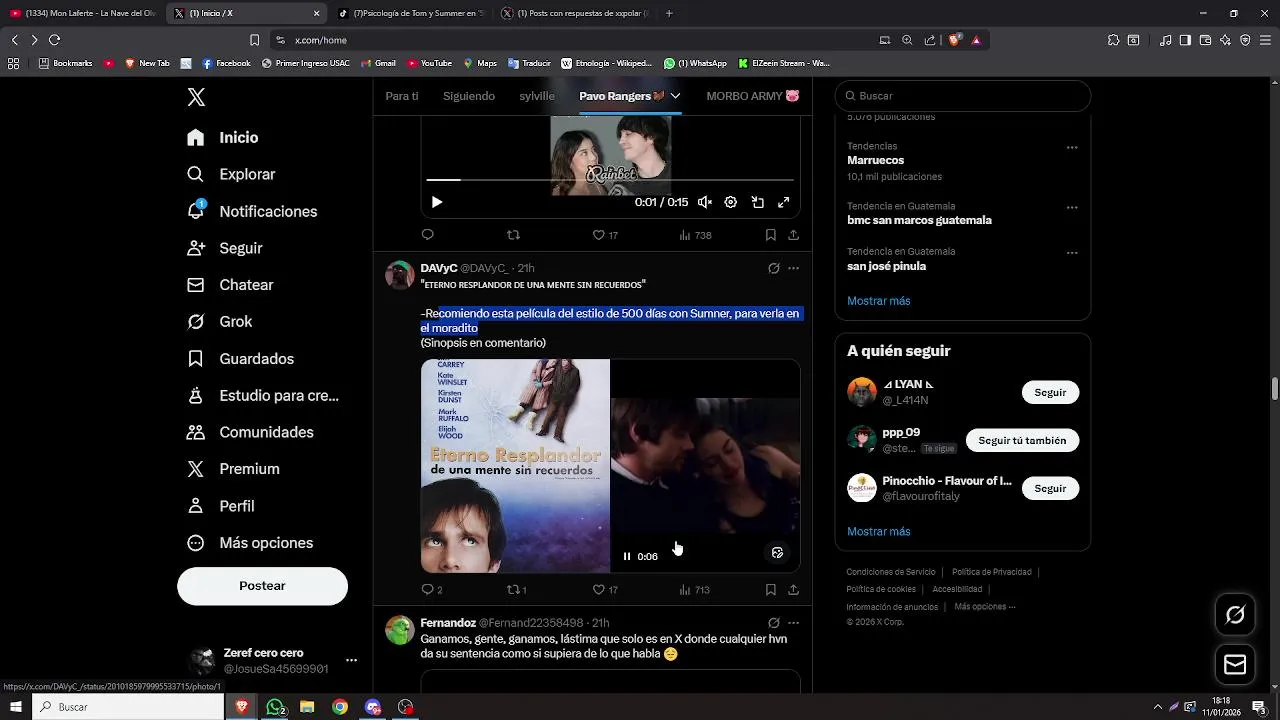Play the top video

coord(437,202)
